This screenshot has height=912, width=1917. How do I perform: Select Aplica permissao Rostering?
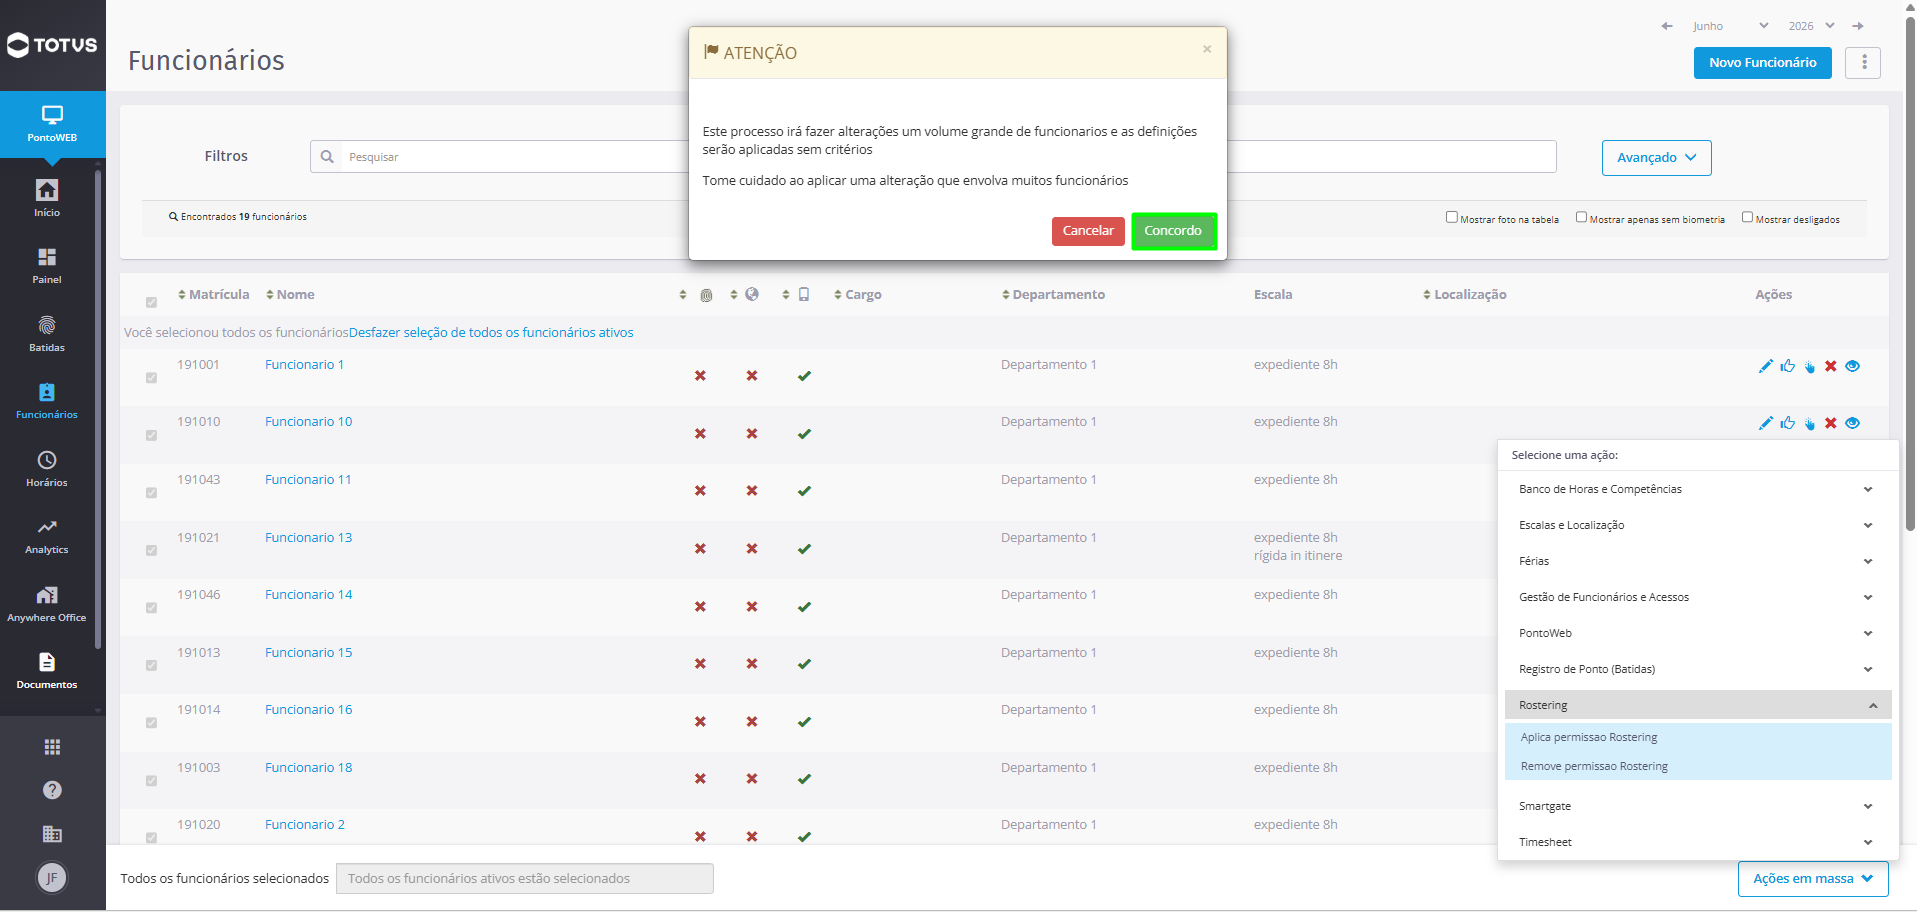click(1589, 737)
